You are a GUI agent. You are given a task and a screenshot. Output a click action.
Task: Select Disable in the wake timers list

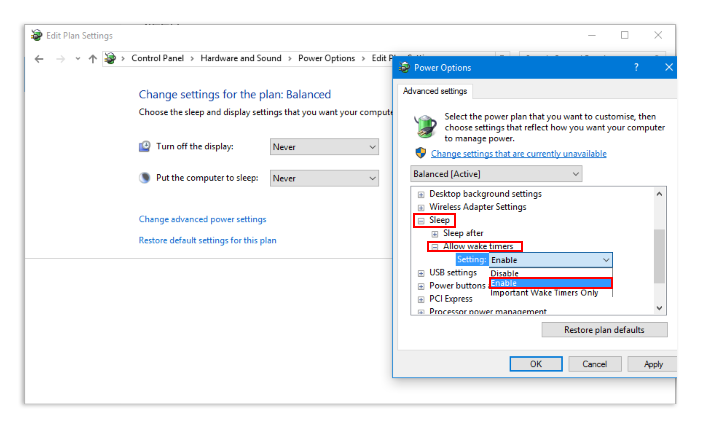pos(505,273)
